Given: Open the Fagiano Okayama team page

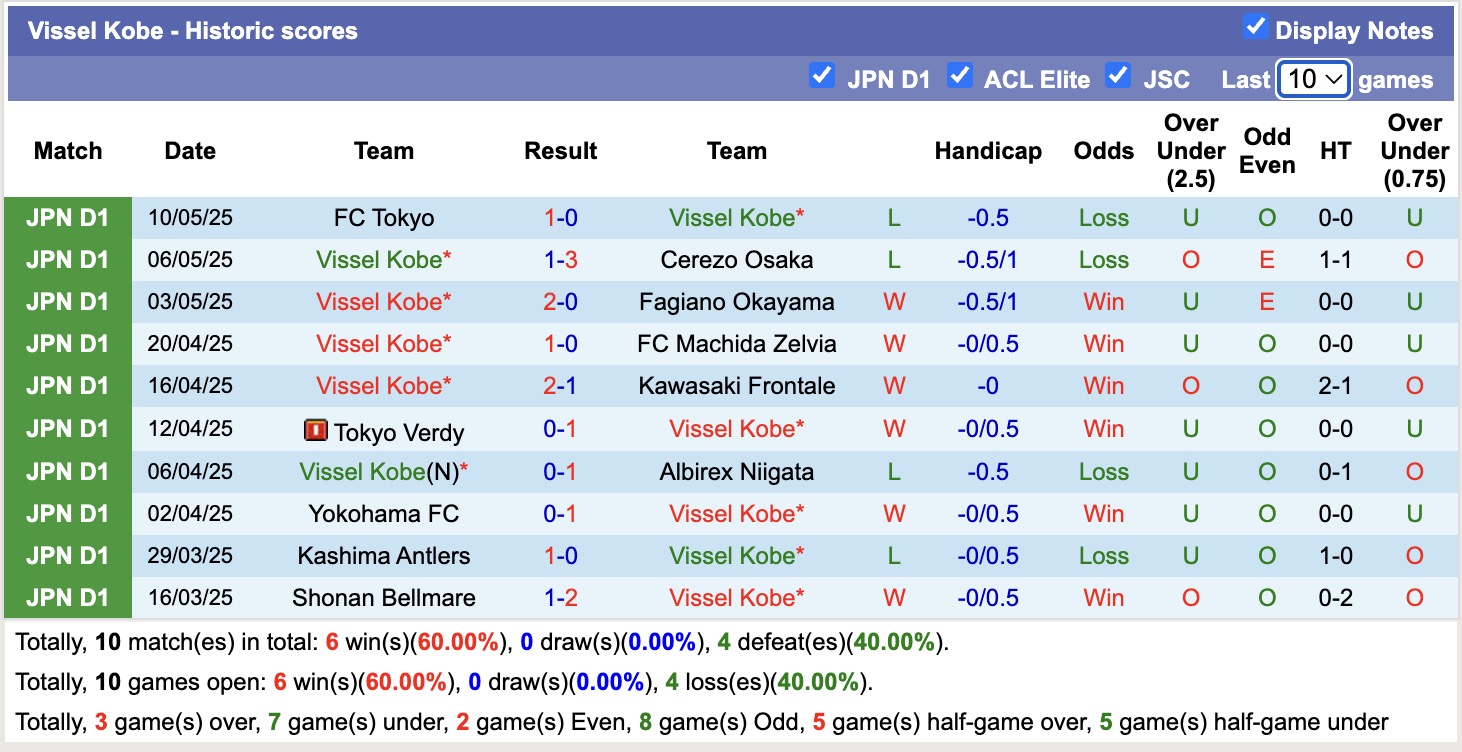Looking at the screenshot, I should pyautogui.click(x=737, y=302).
